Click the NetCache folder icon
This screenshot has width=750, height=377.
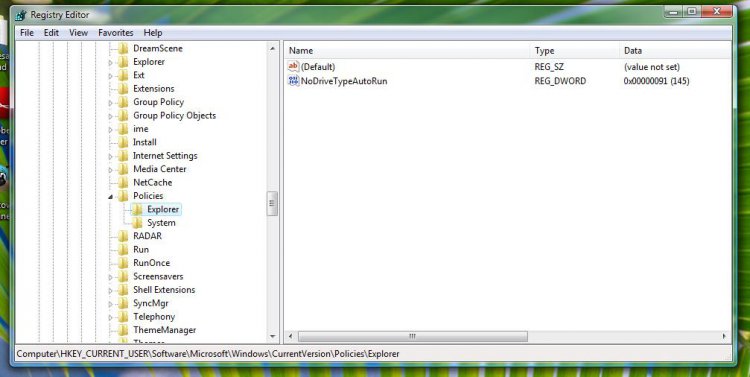[x=123, y=182]
